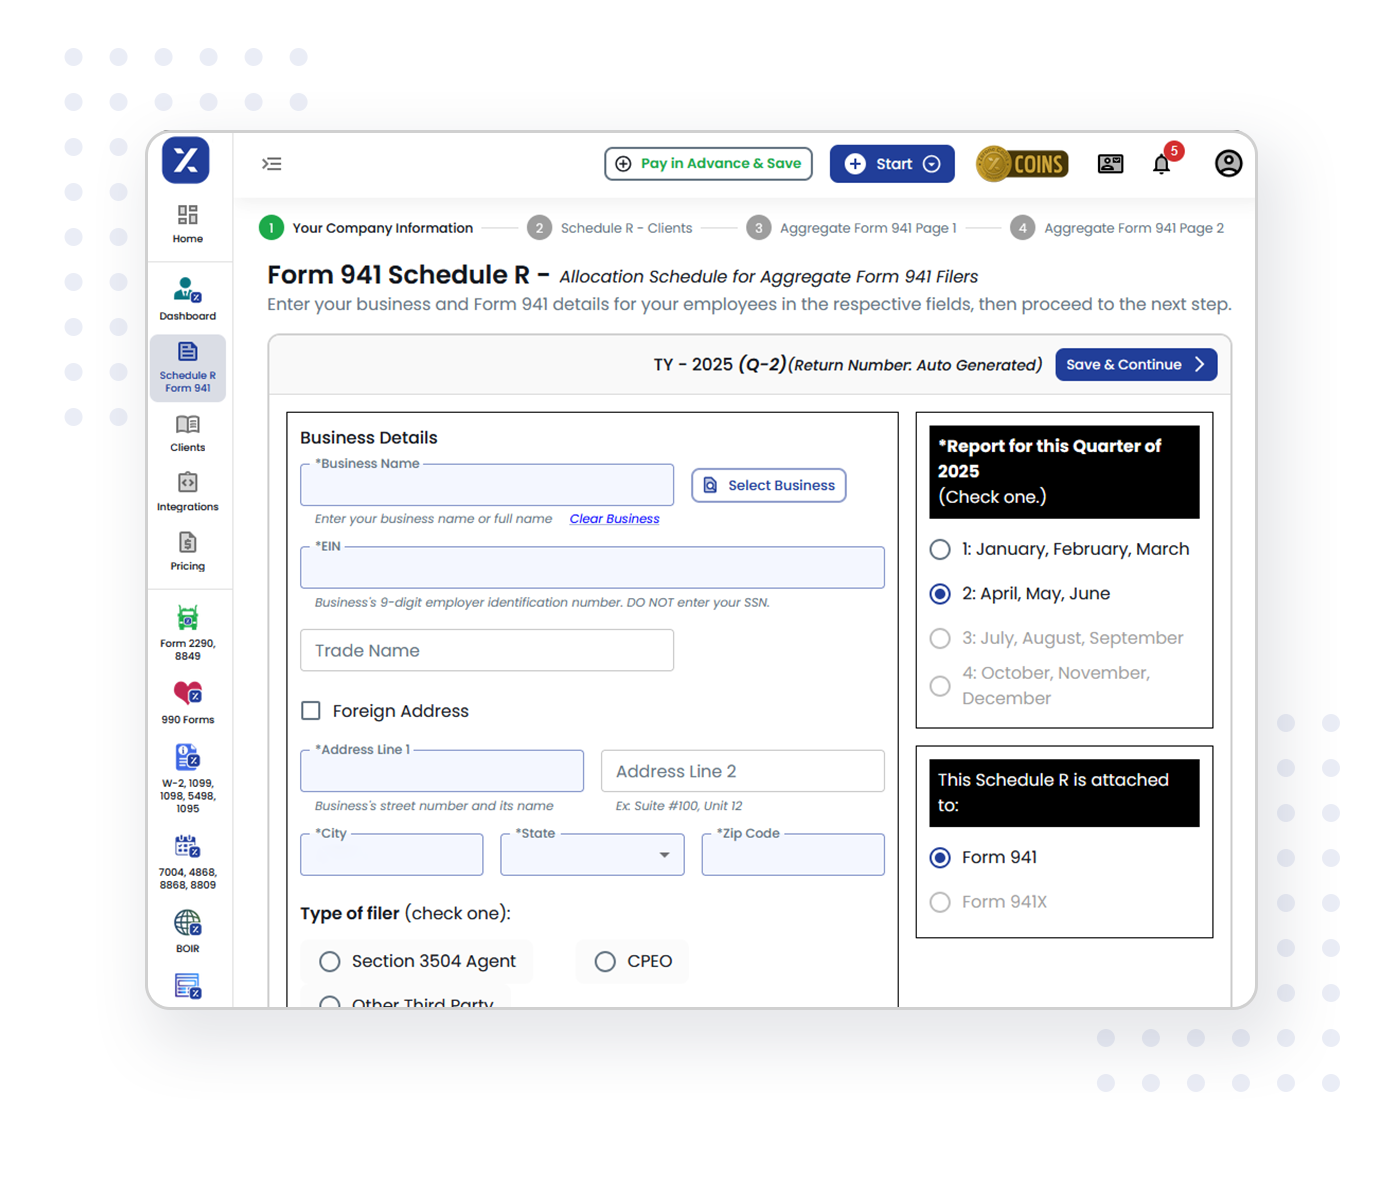Select the Clients sidebar icon
1373x1185 pixels.
click(187, 432)
